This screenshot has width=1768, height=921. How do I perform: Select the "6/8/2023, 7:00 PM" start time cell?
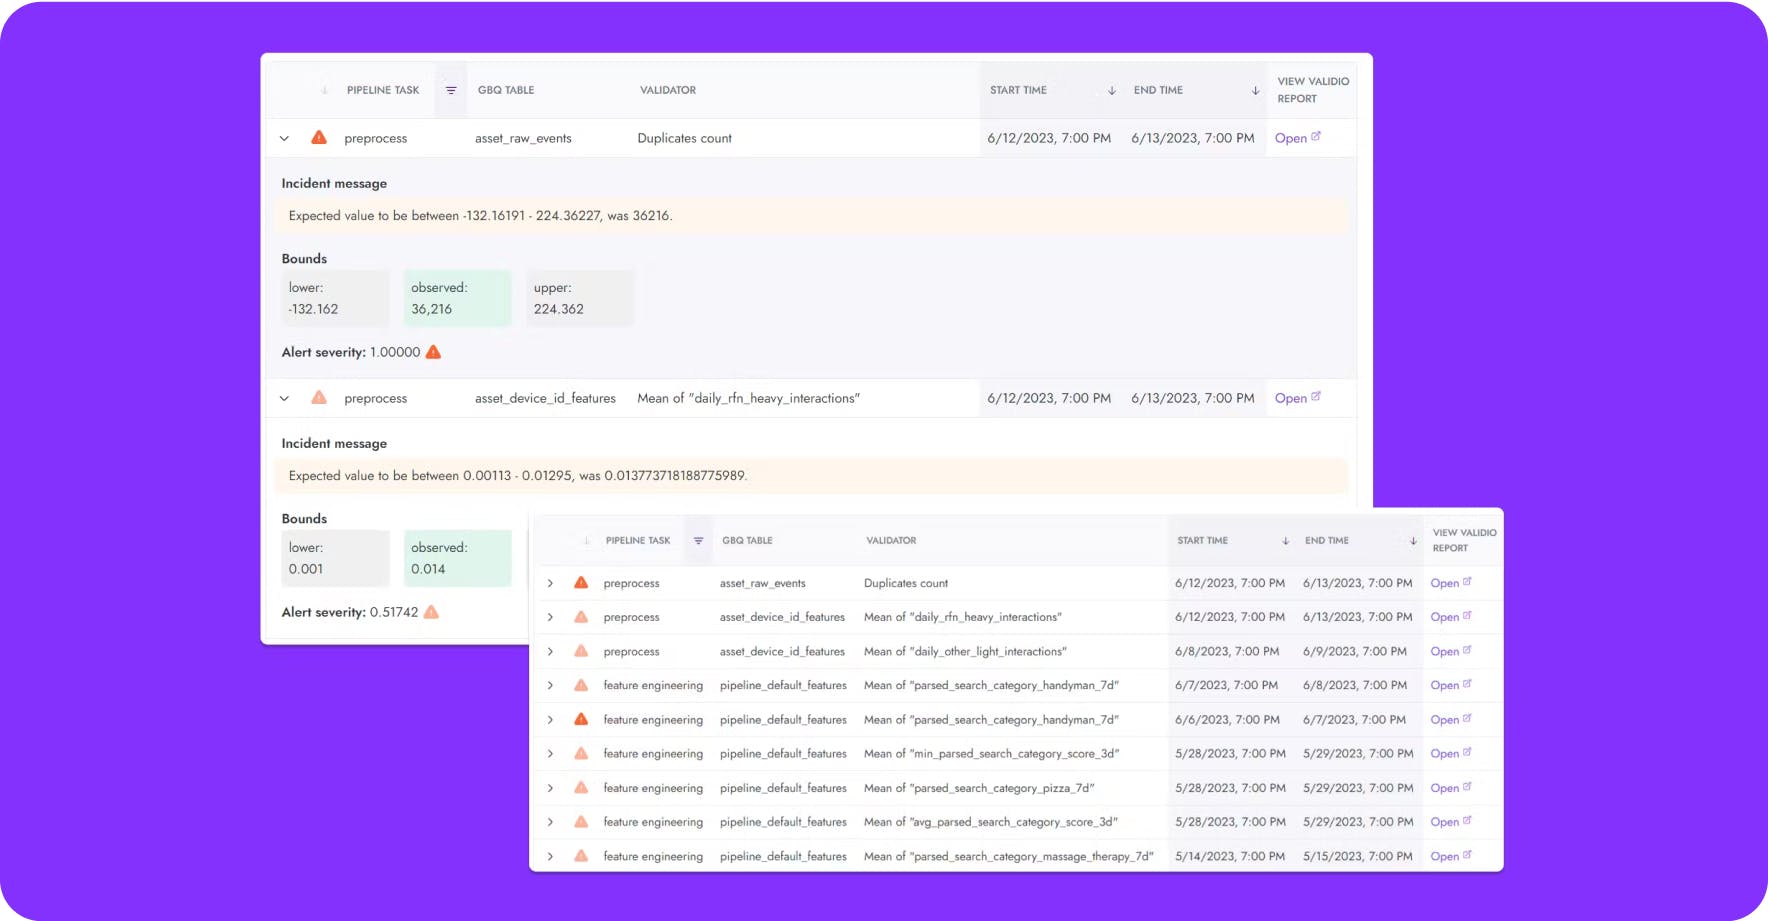(1227, 651)
